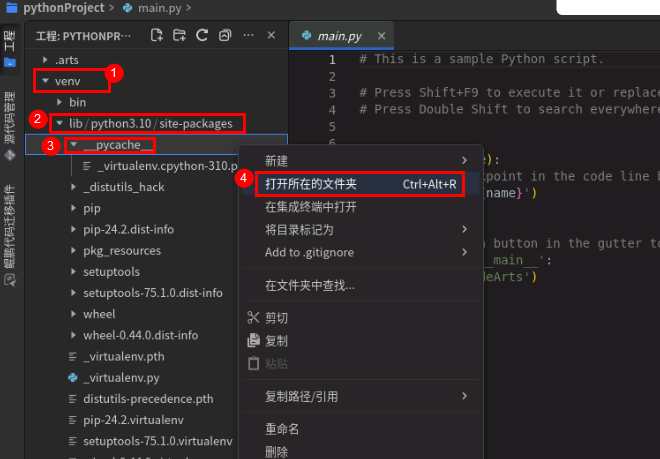The image size is (660, 459).
Task: Click the comment text on editor line 3
Action: tap(509, 92)
